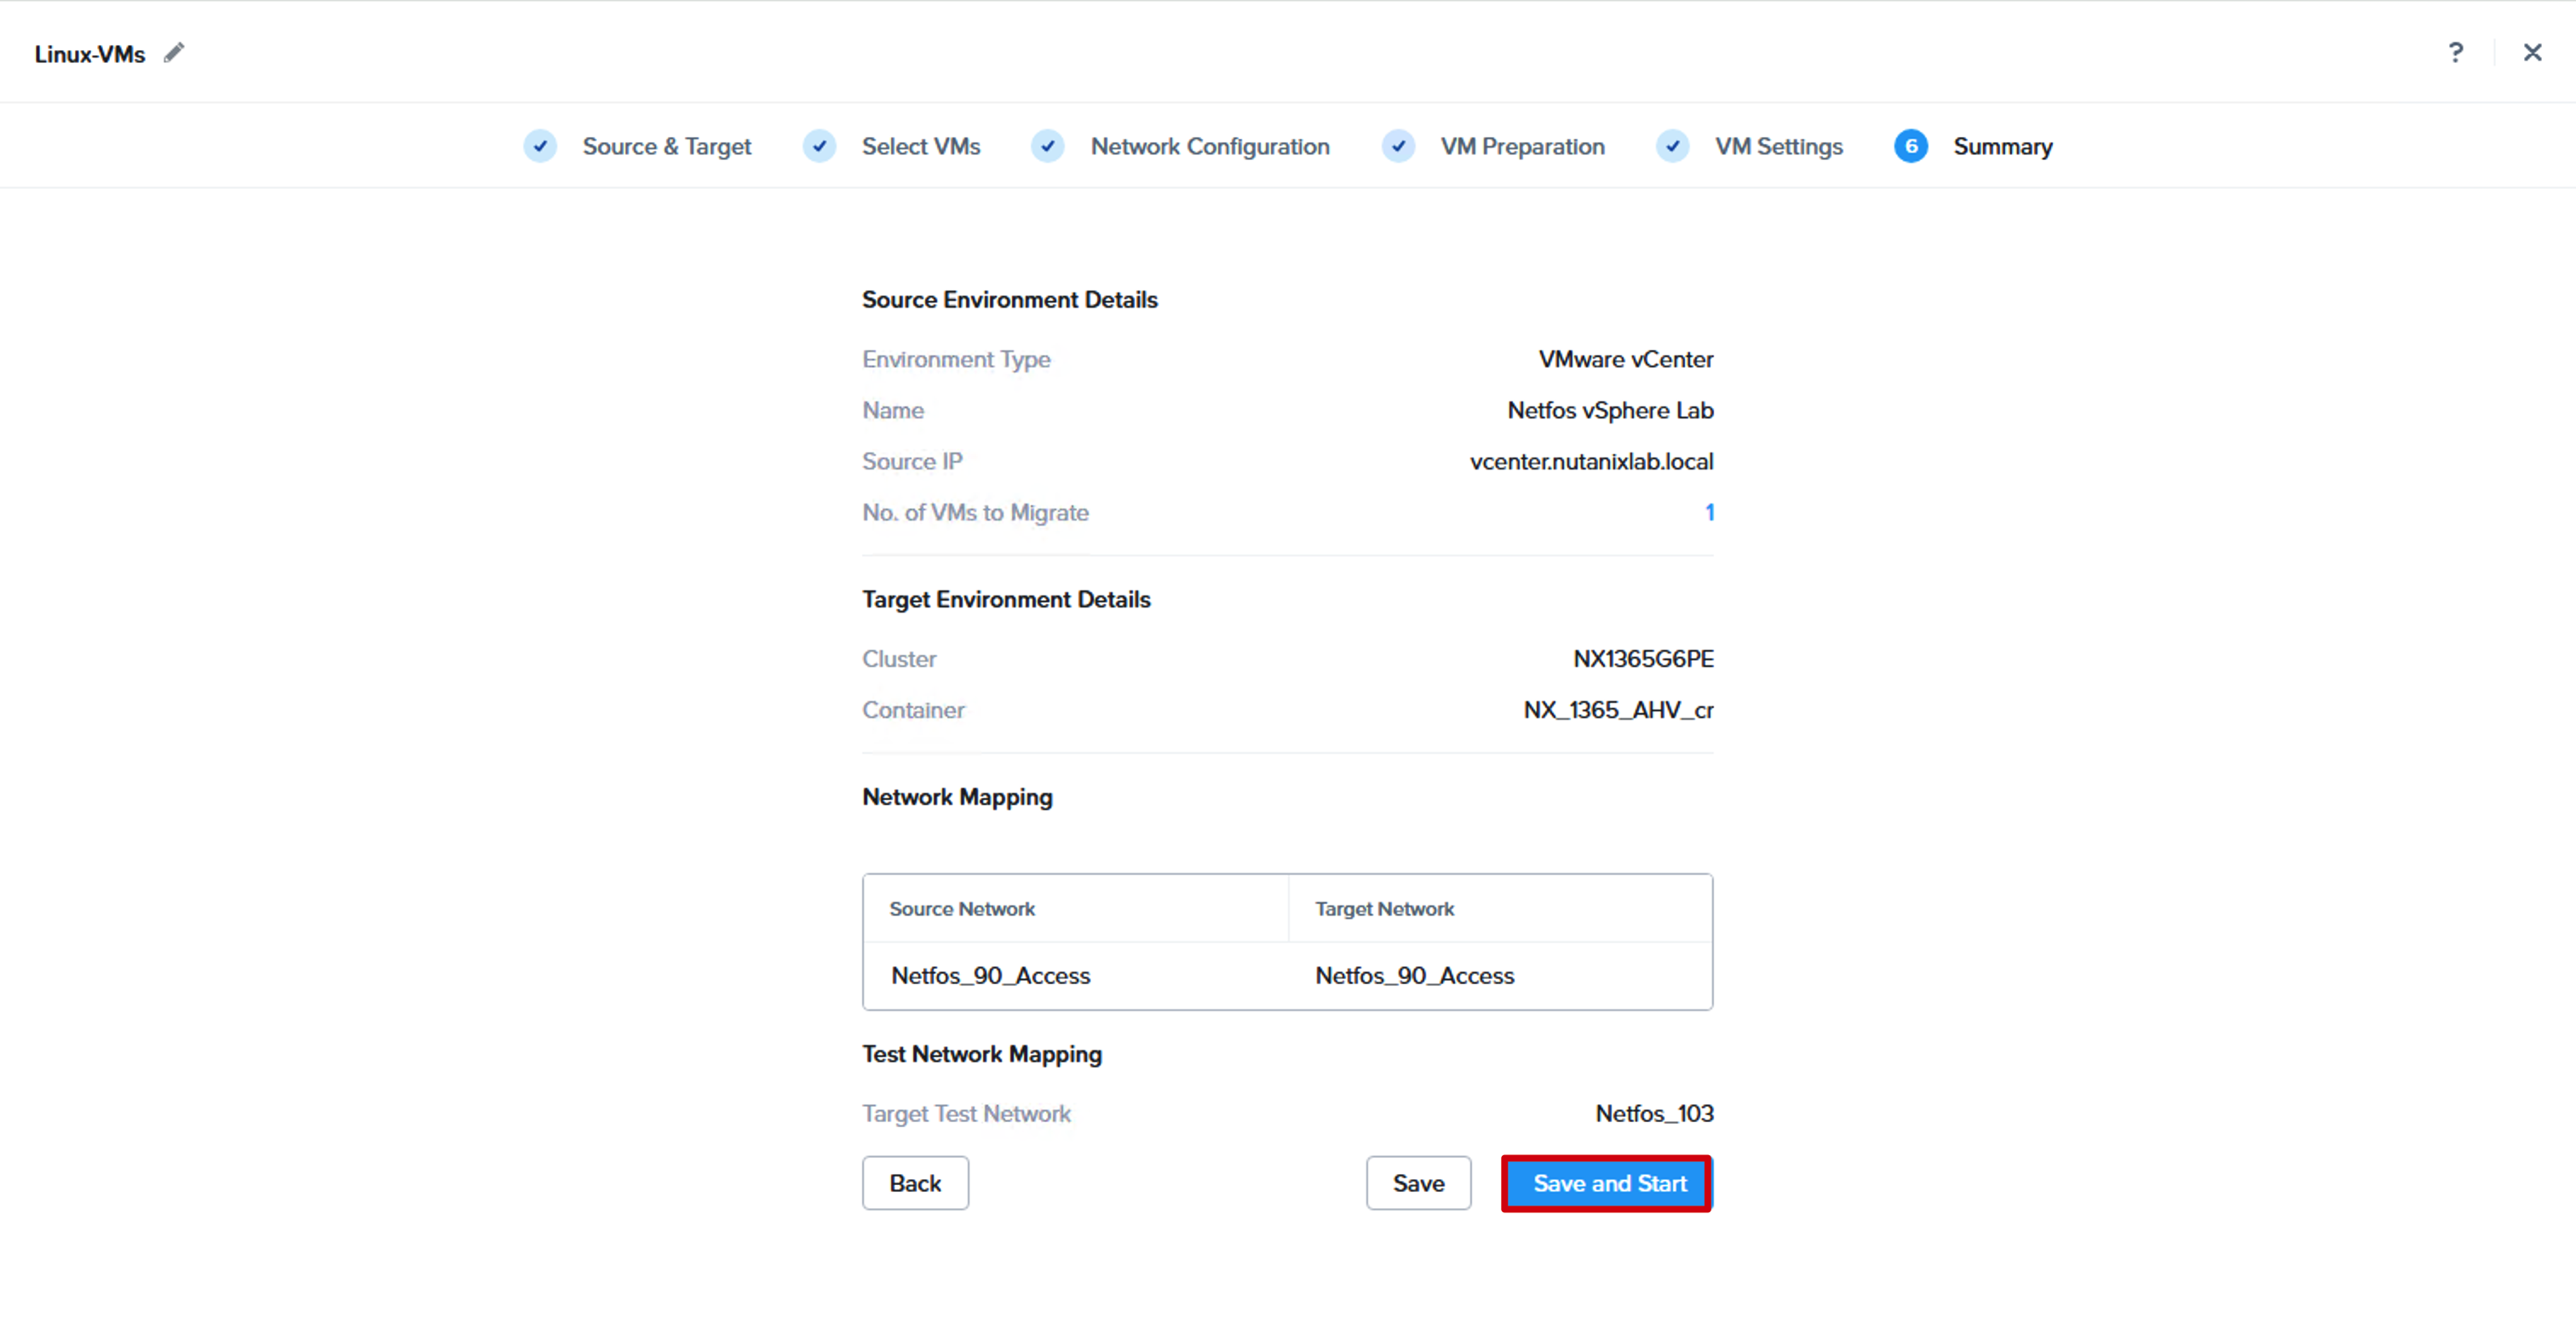The height and width of the screenshot is (1329, 2576).
Task: Go to the Select VMs step
Action: tap(921, 146)
